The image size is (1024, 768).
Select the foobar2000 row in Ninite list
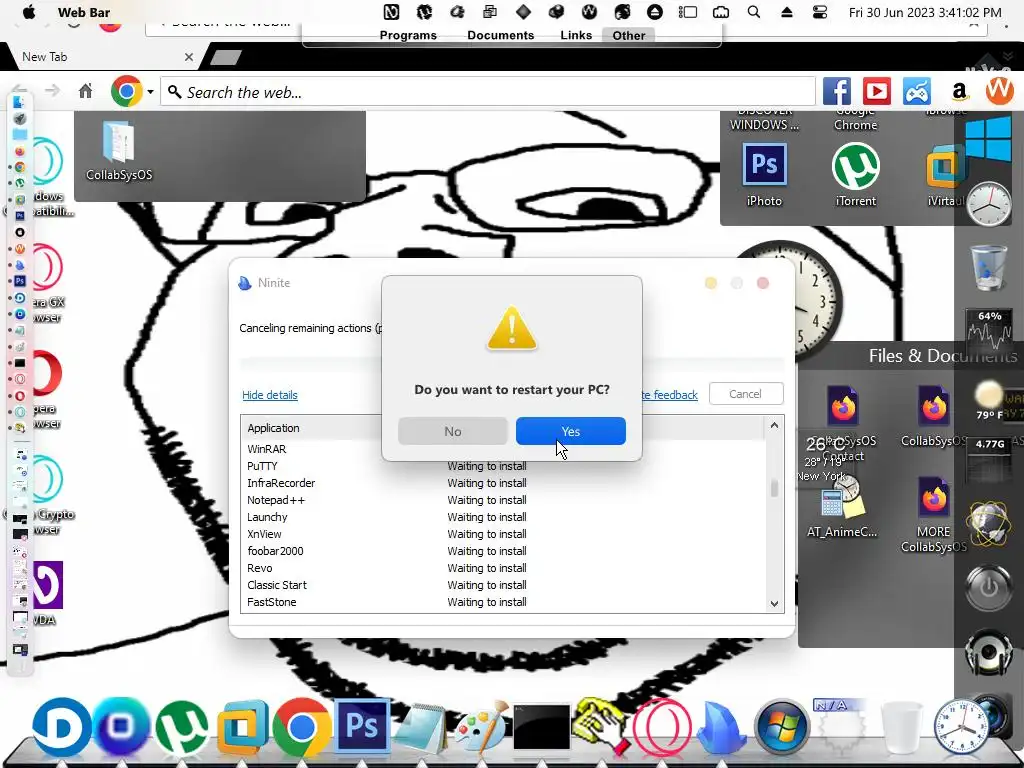point(502,551)
